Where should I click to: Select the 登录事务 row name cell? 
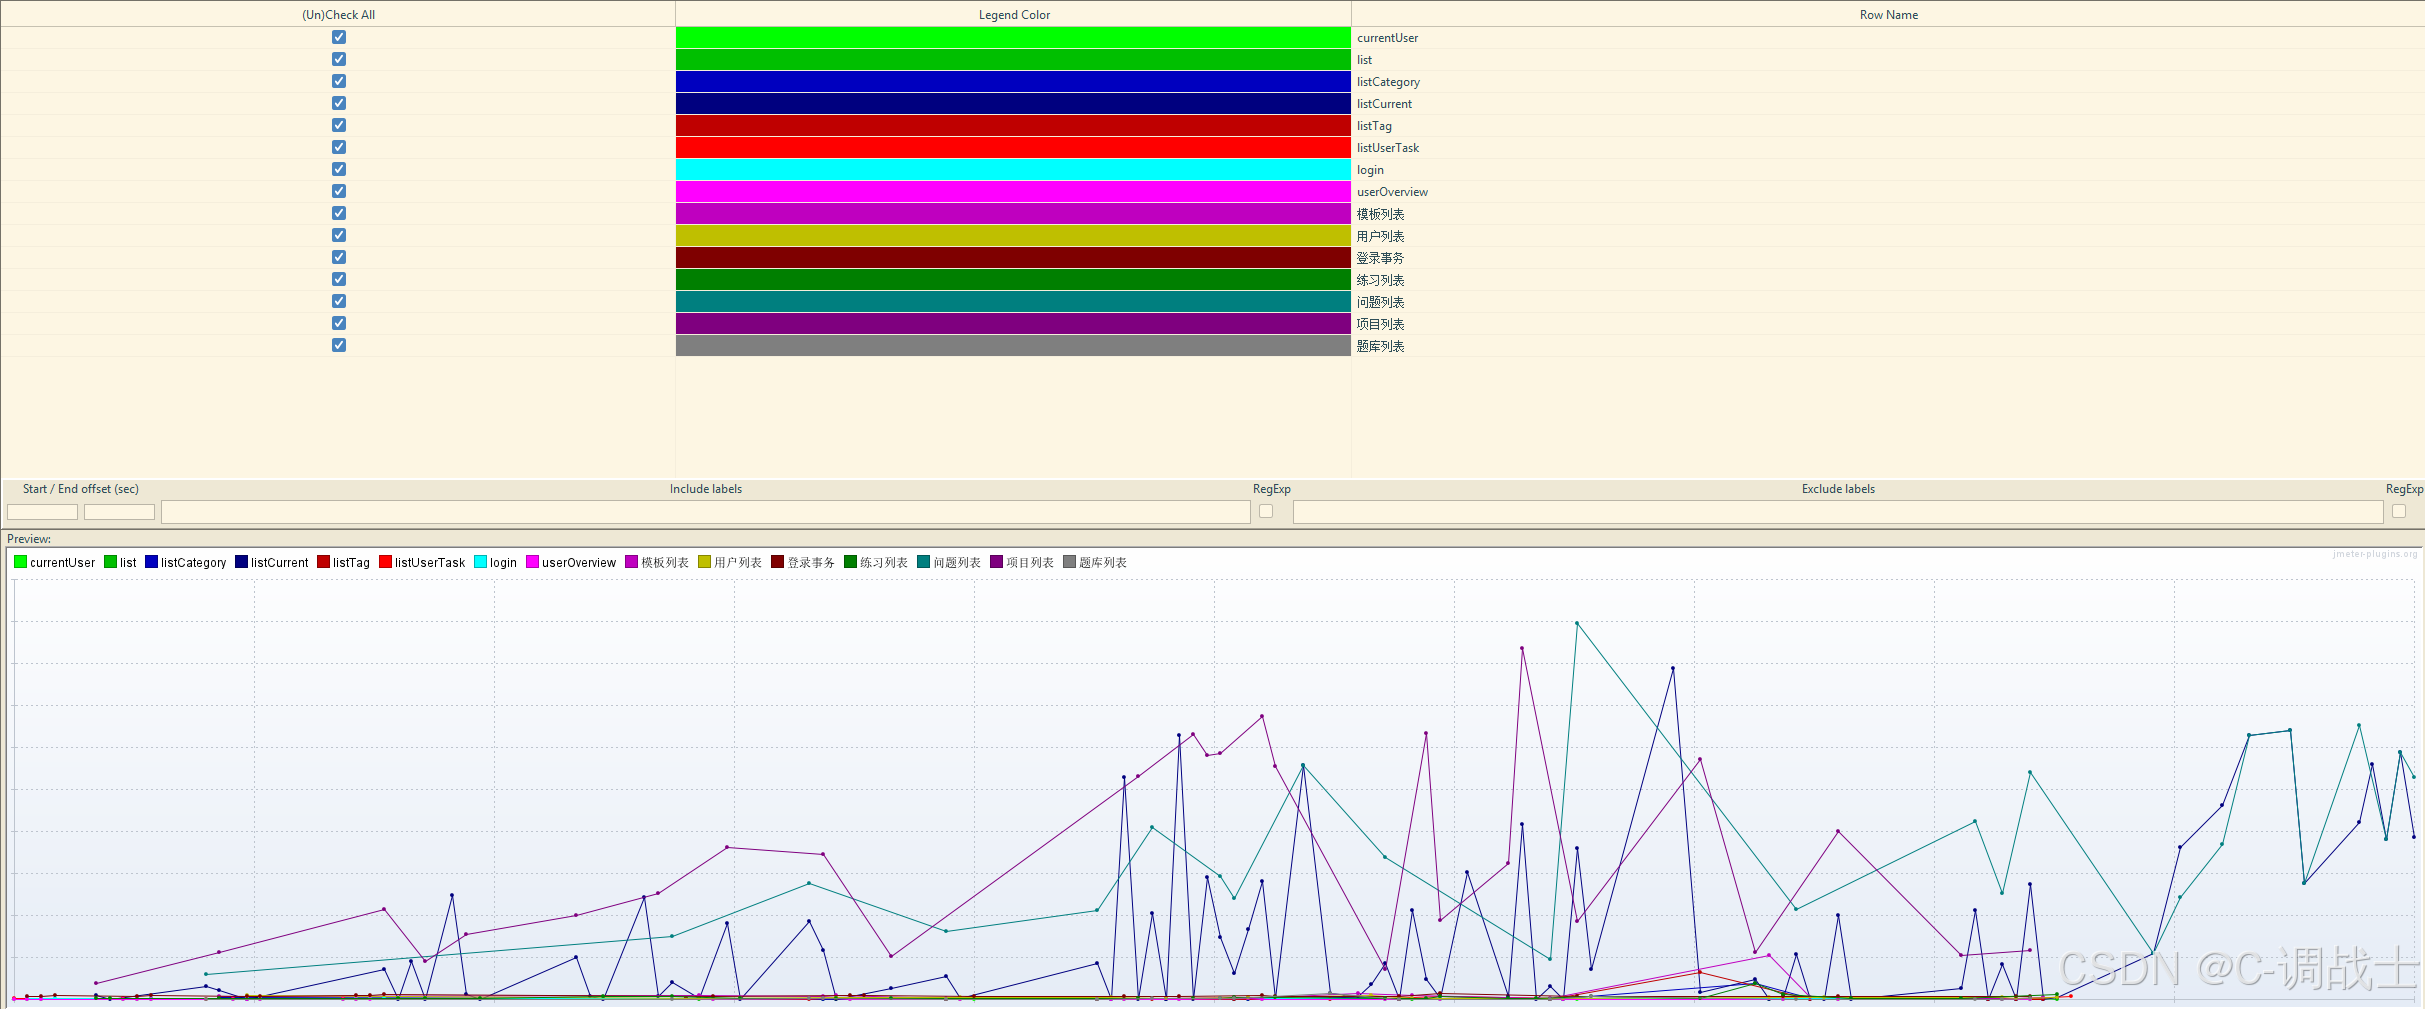1888,257
